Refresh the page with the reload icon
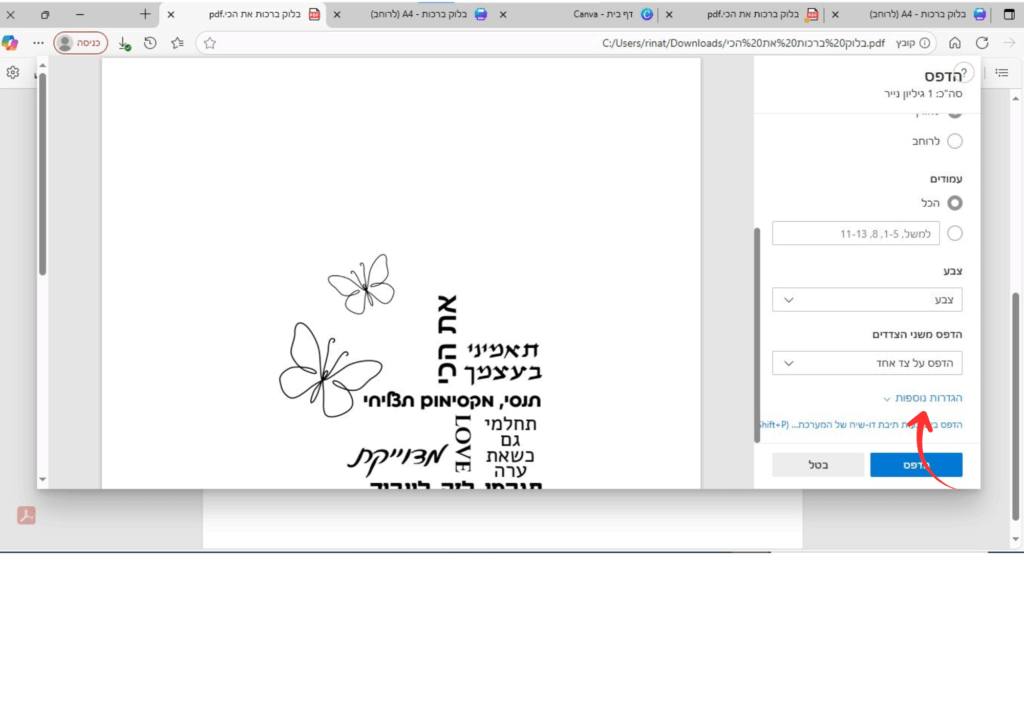This screenshot has height=724, width=1024. 982,43
